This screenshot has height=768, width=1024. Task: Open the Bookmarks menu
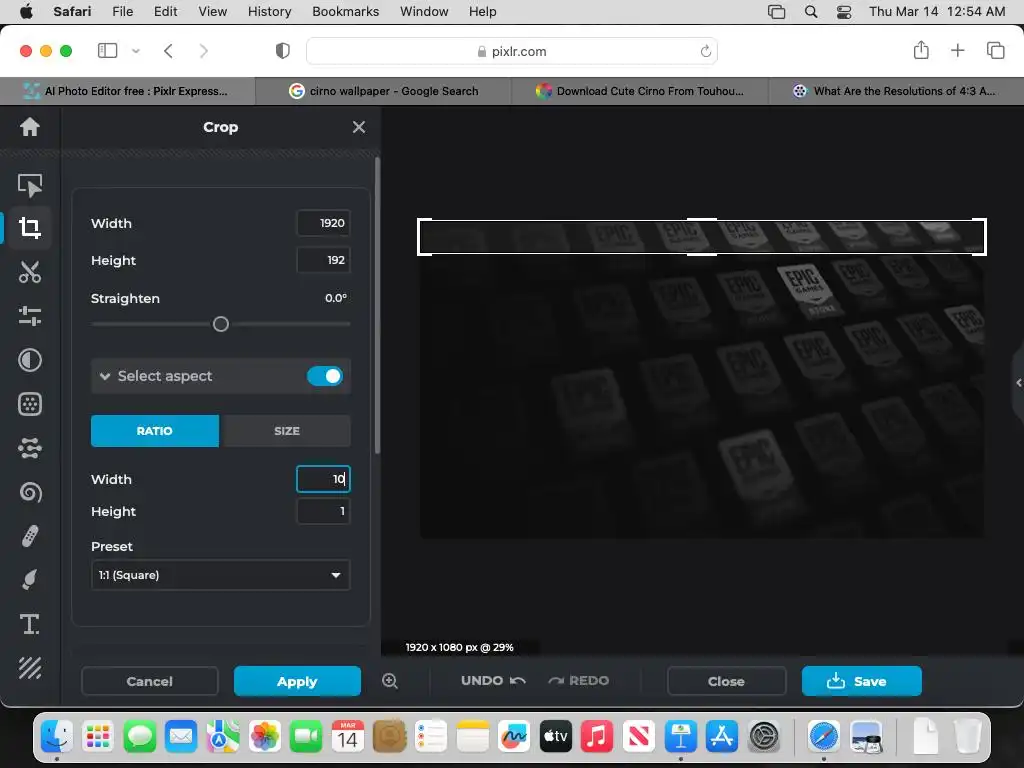click(345, 11)
